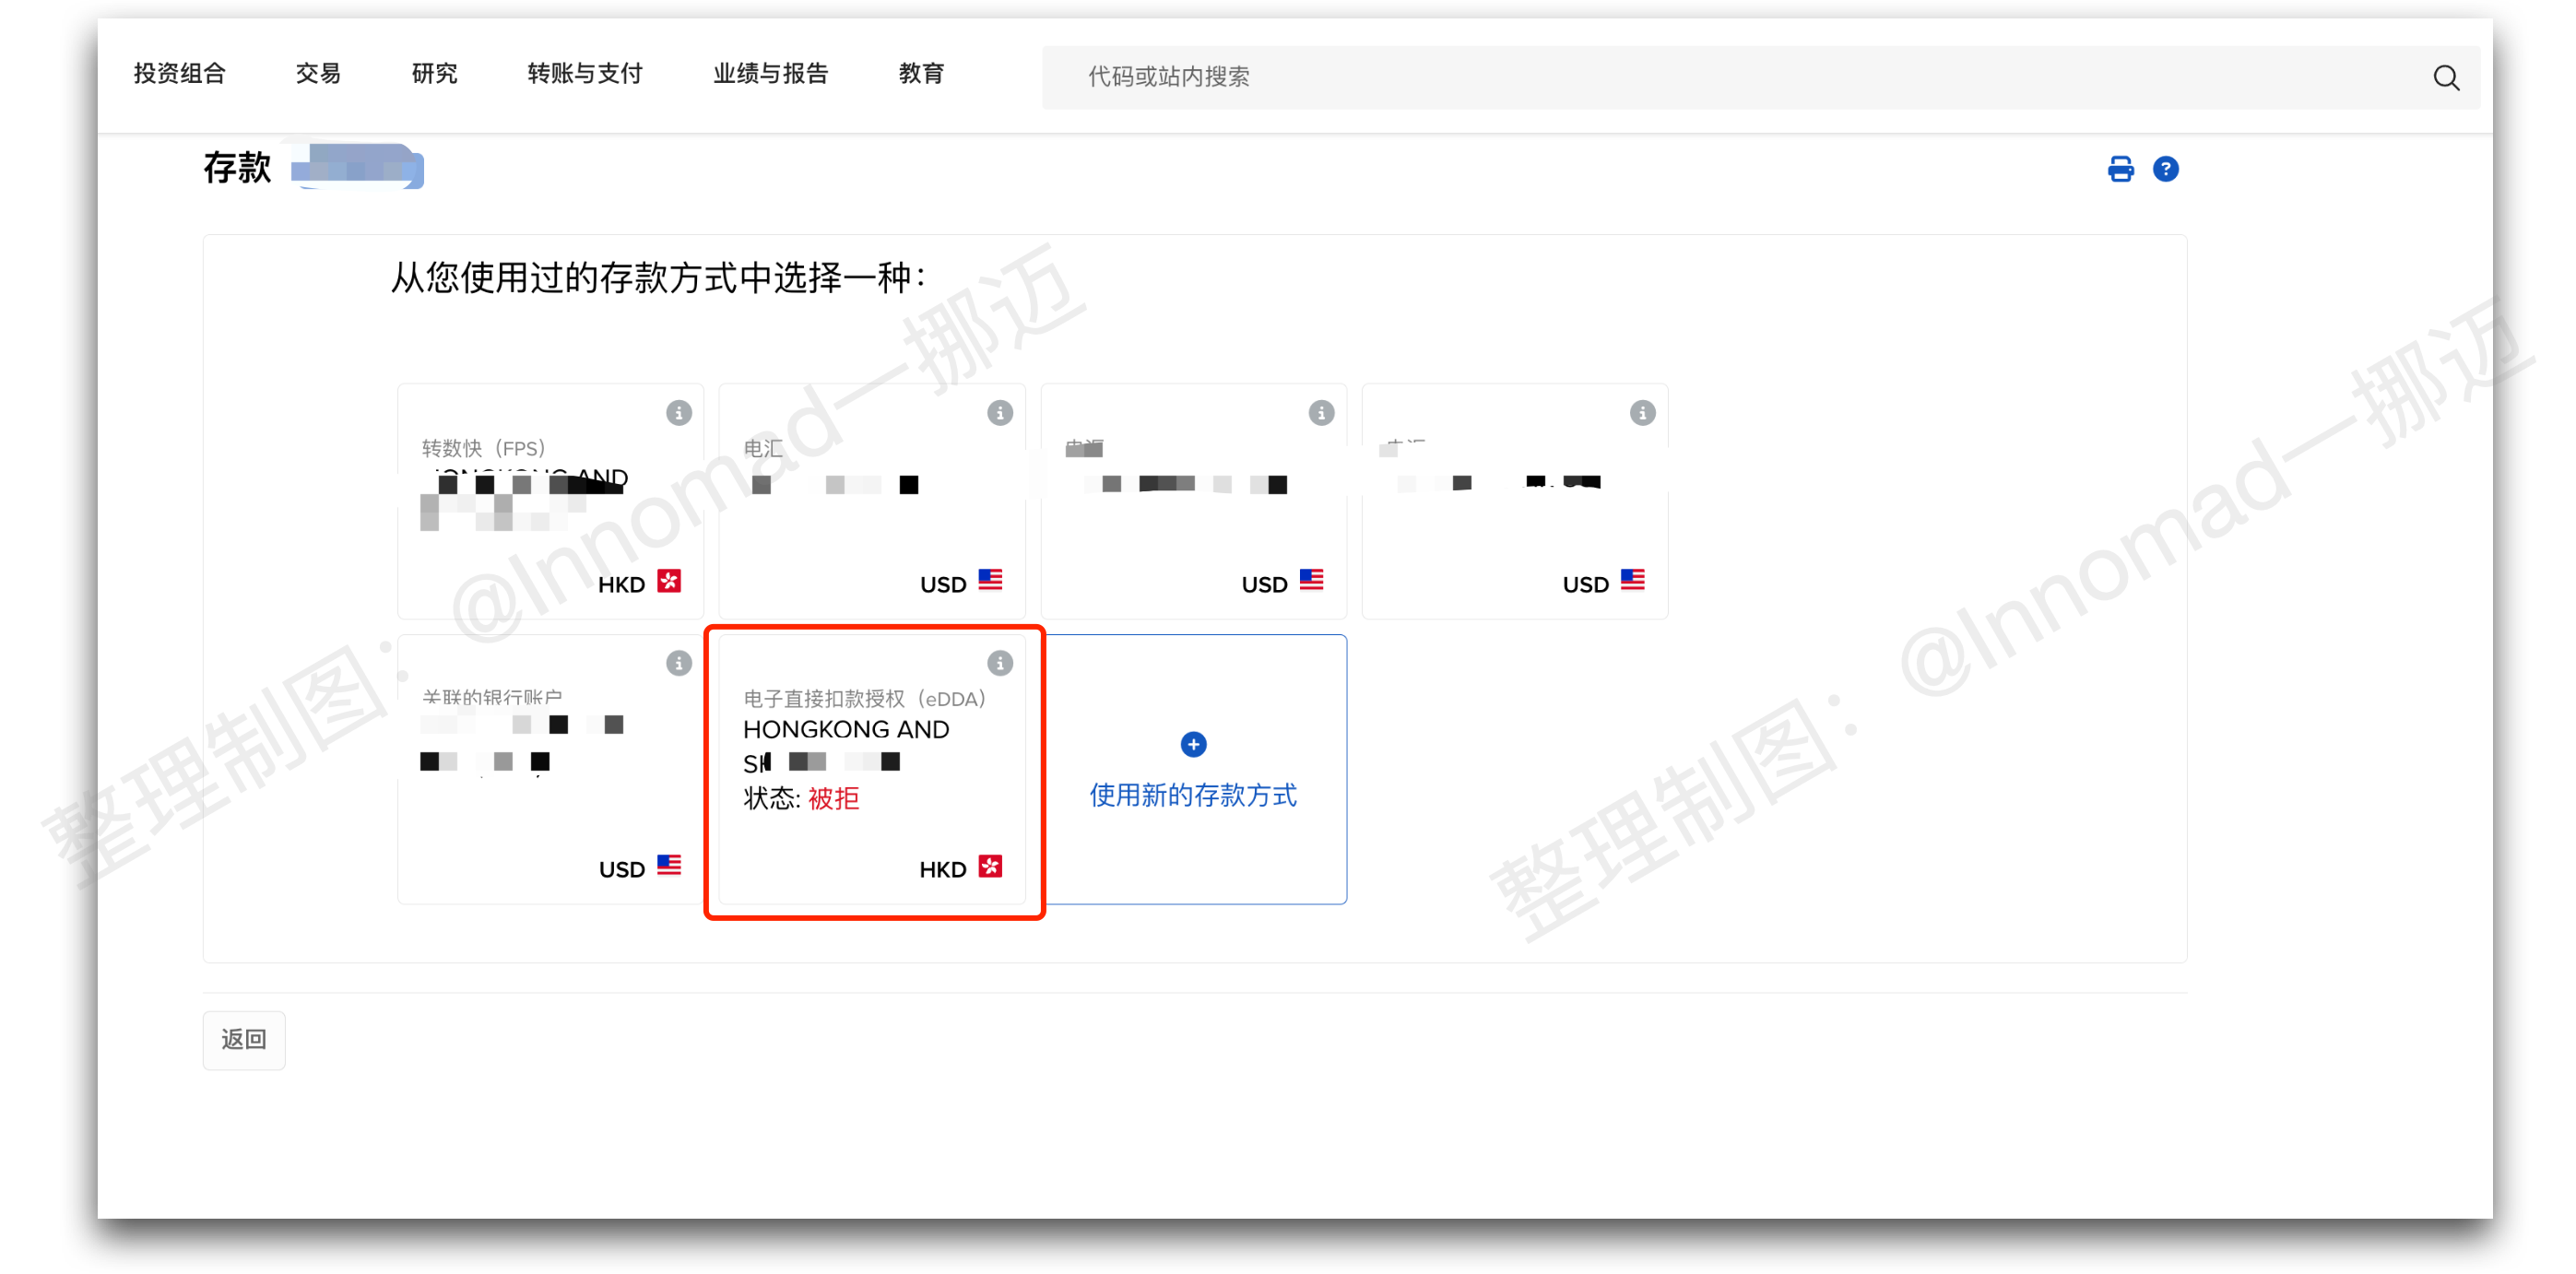Image resolution: width=2576 pixels, height=1274 pixels.
Task: Click the blurred account label beside 存款
Action: point(357,167)
